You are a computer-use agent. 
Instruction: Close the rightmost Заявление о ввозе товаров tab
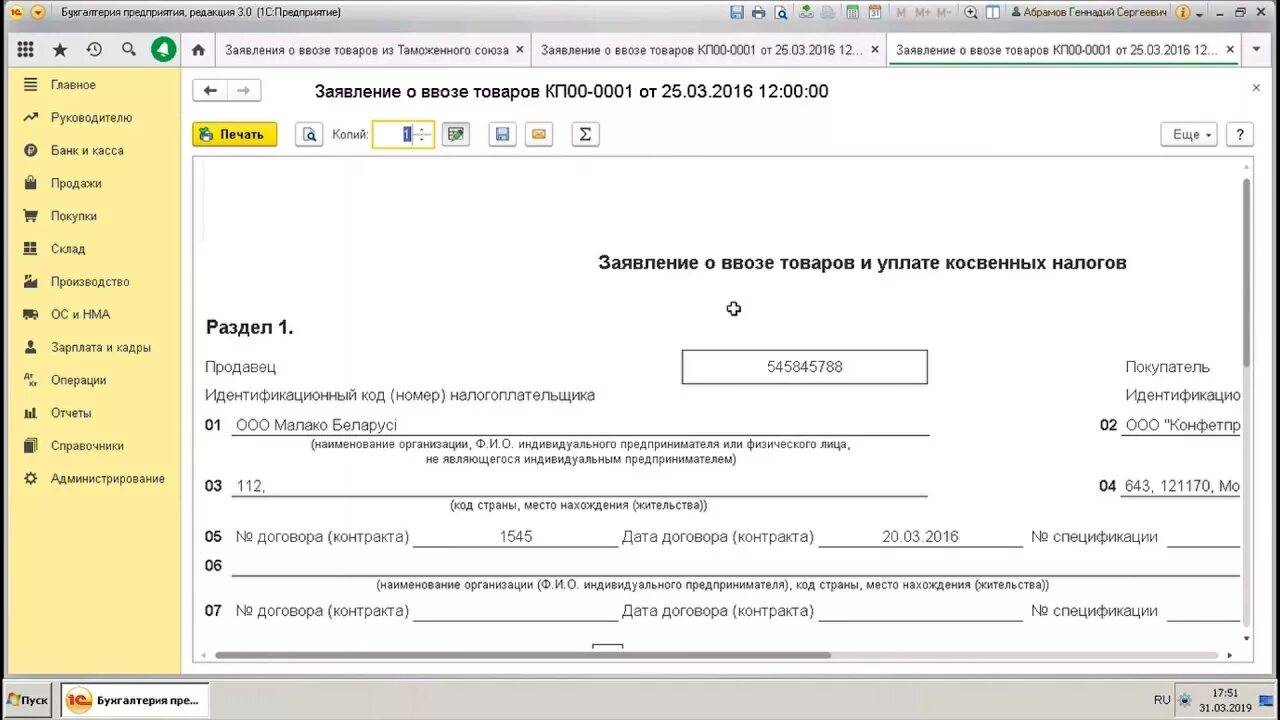point(1229,49)
